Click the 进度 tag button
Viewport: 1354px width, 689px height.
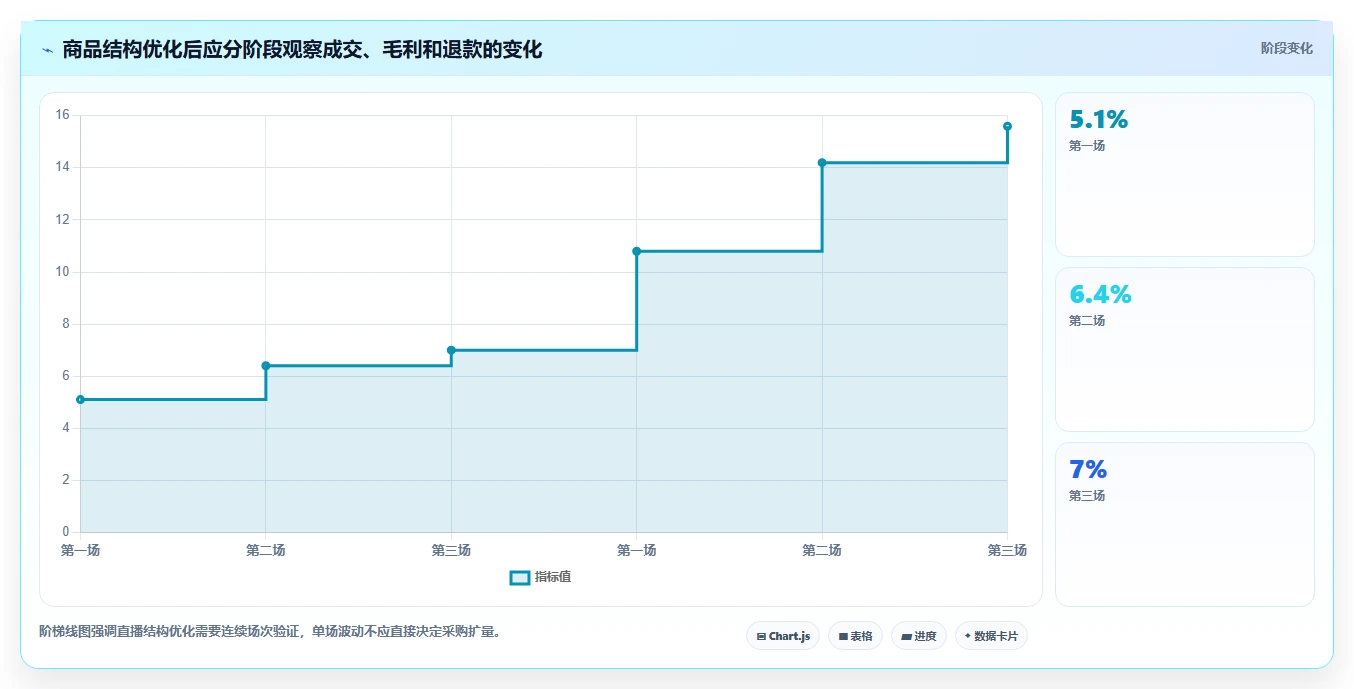(x=919, y=636)
